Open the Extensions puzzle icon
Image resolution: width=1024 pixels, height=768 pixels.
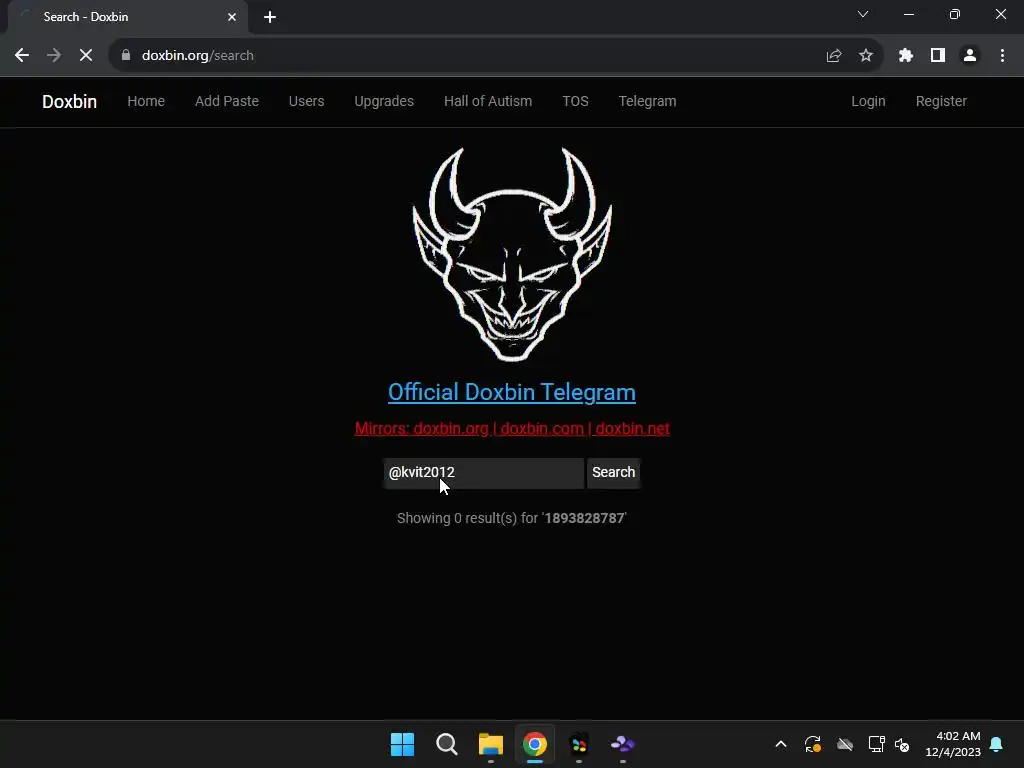click(x=906, y=56)
